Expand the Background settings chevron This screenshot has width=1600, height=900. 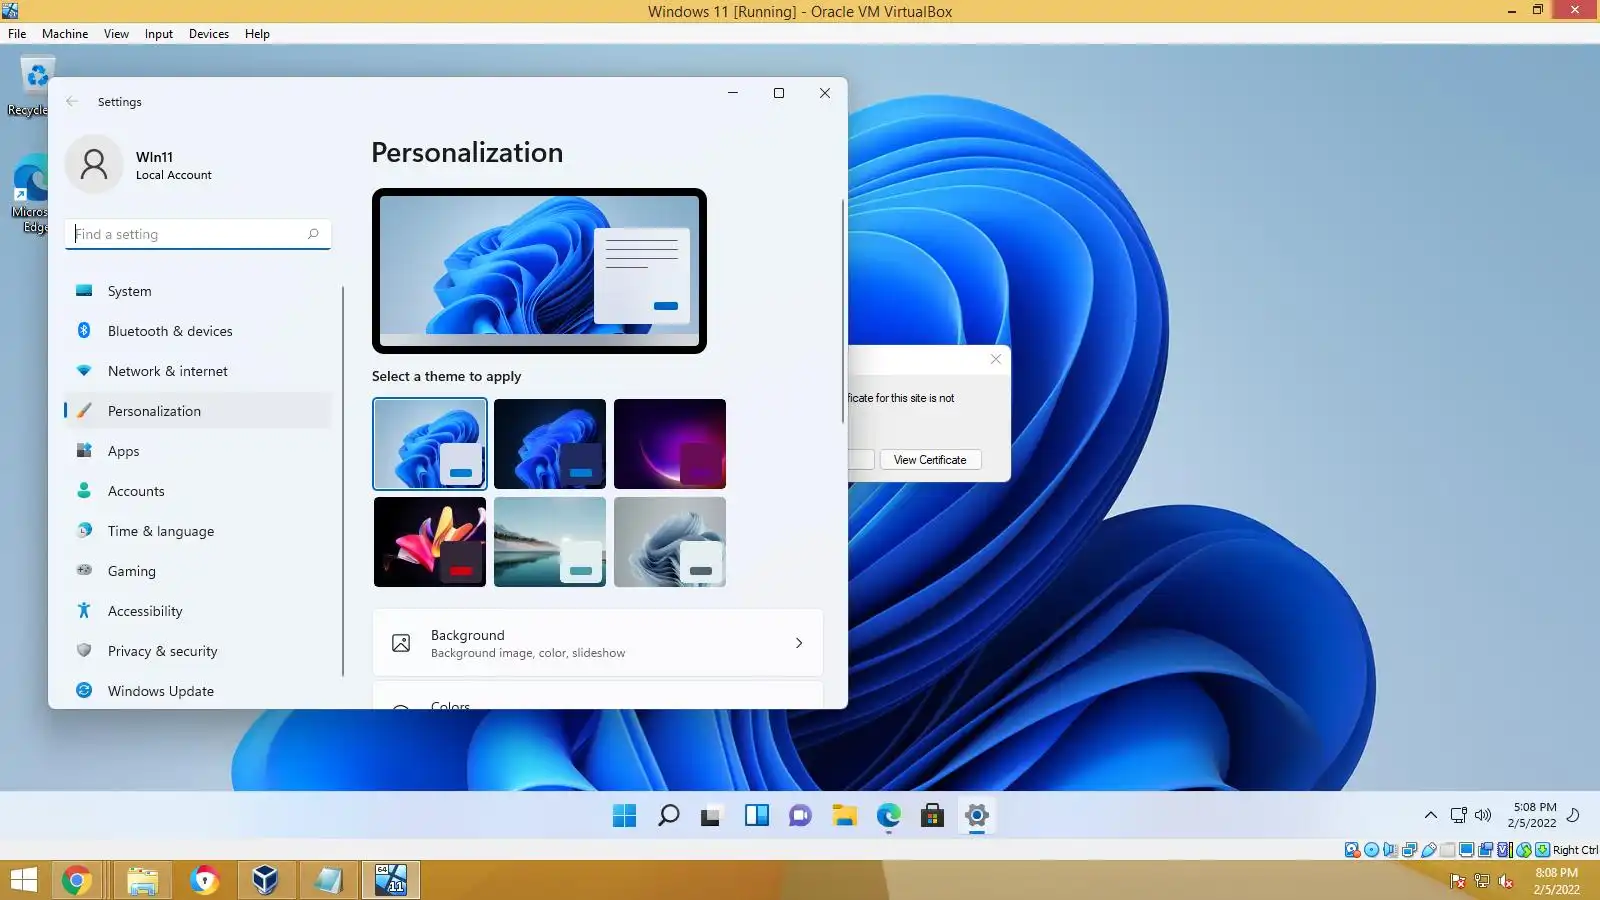pos(799,643)
